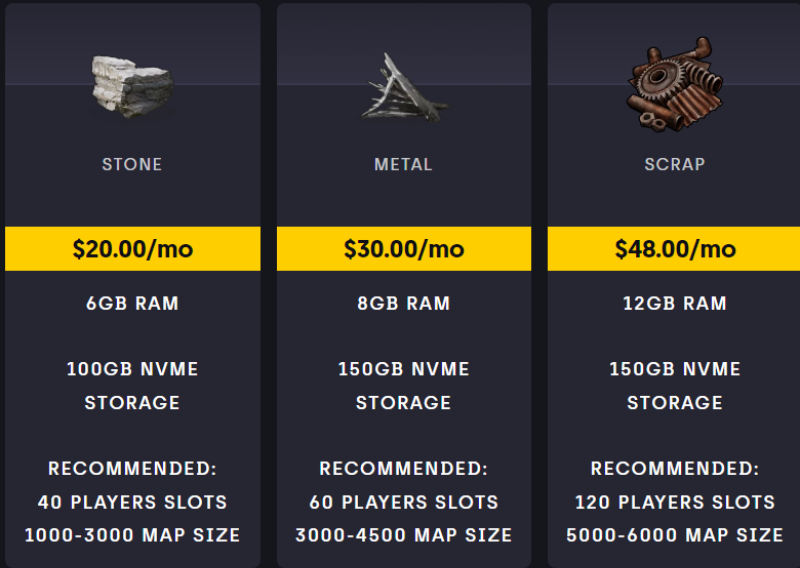
Task: Click the 12GB RAM text
Action: (x=674, y=303)
